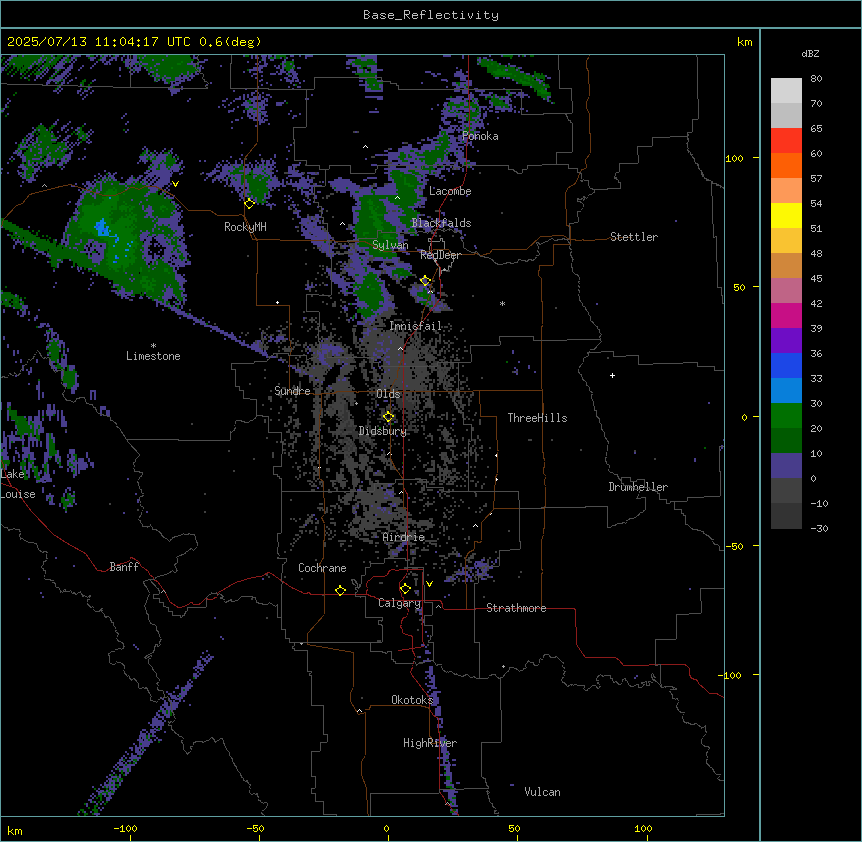Click the Okotoks label
The height and width of the screenshot is (842, 862).
coord(412,700)
